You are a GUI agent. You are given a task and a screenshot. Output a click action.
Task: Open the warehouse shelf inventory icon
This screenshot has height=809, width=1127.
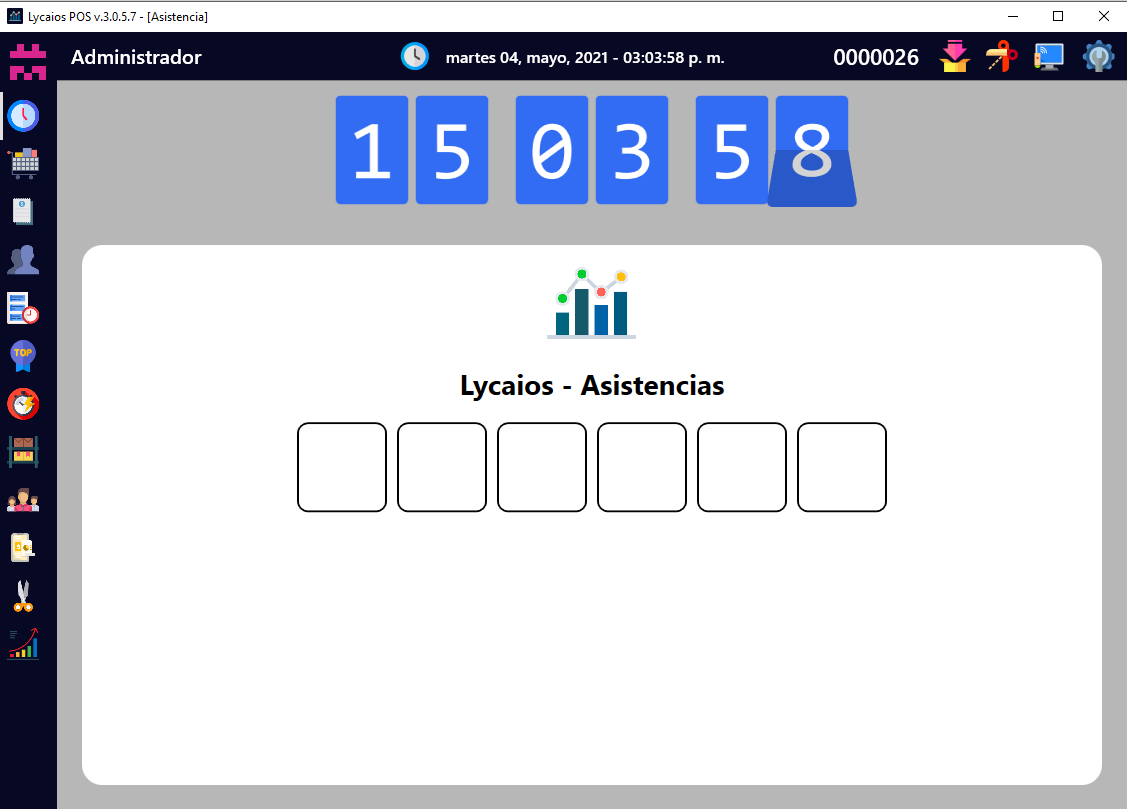[x=23, y=452]
